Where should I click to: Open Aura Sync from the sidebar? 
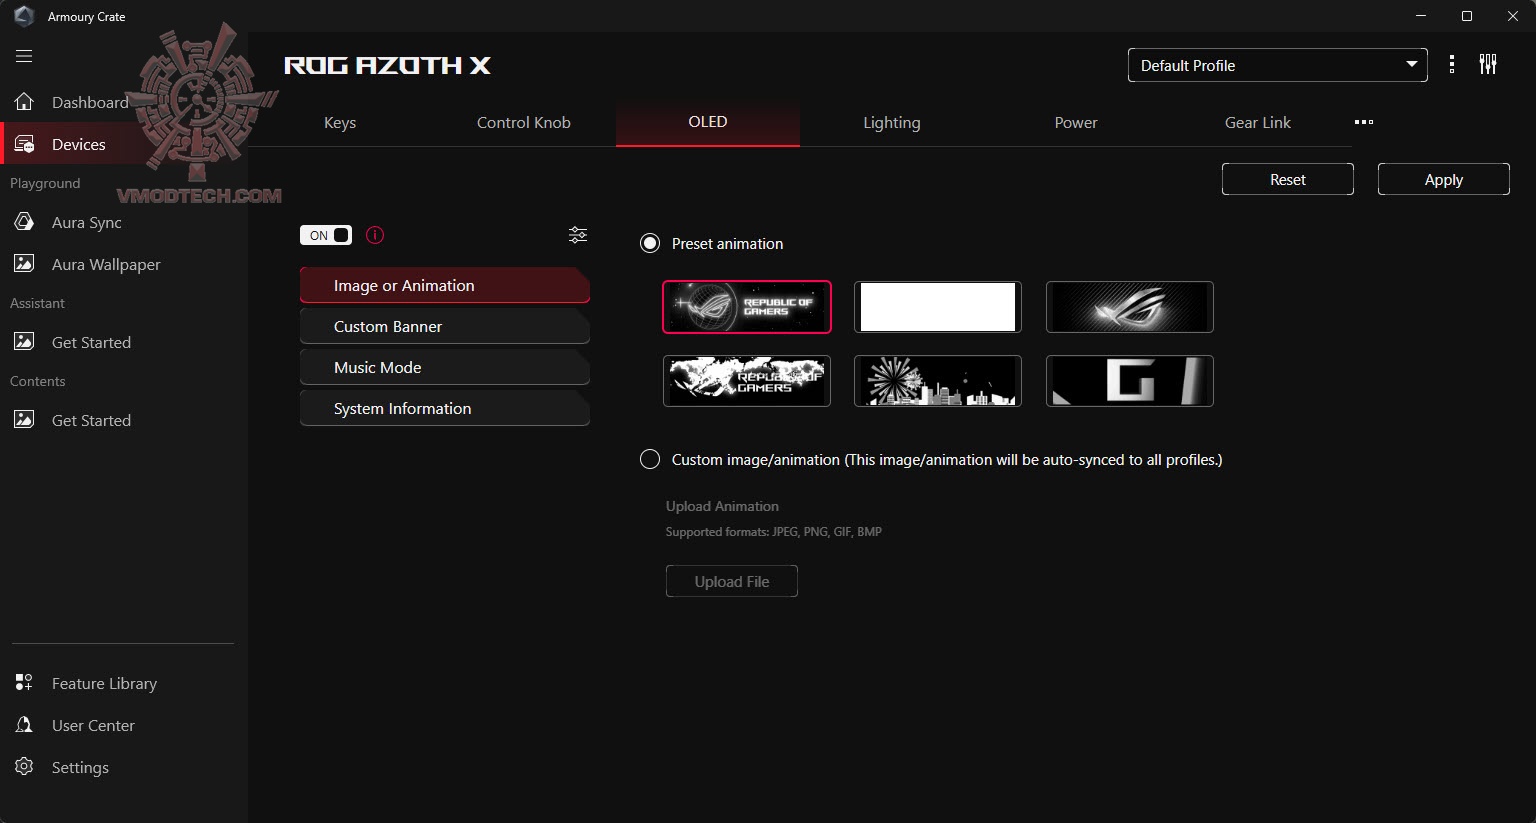click(87, 222)
